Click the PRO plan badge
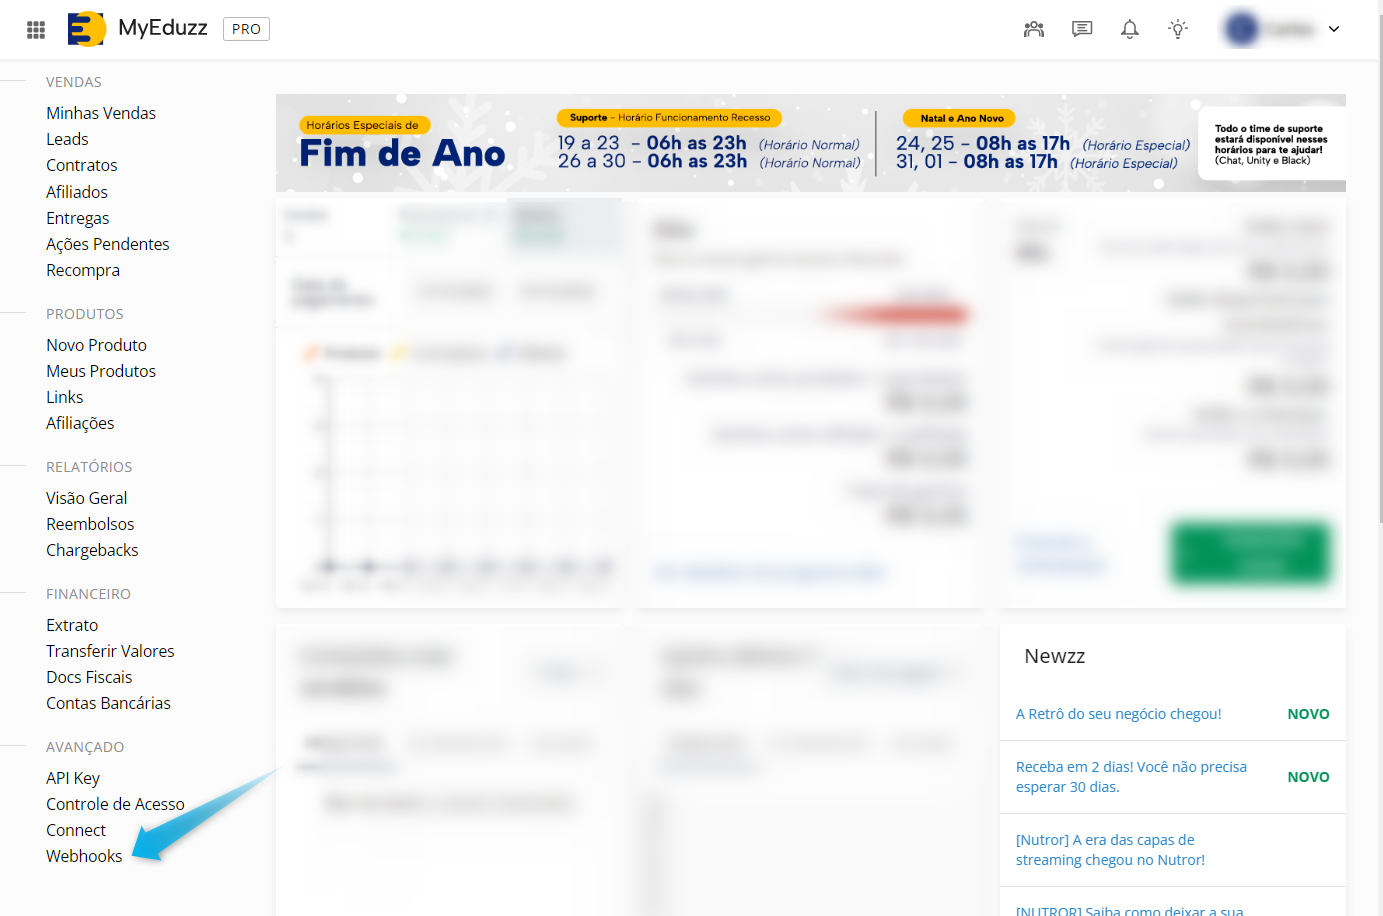 click(x=246, y=29)
